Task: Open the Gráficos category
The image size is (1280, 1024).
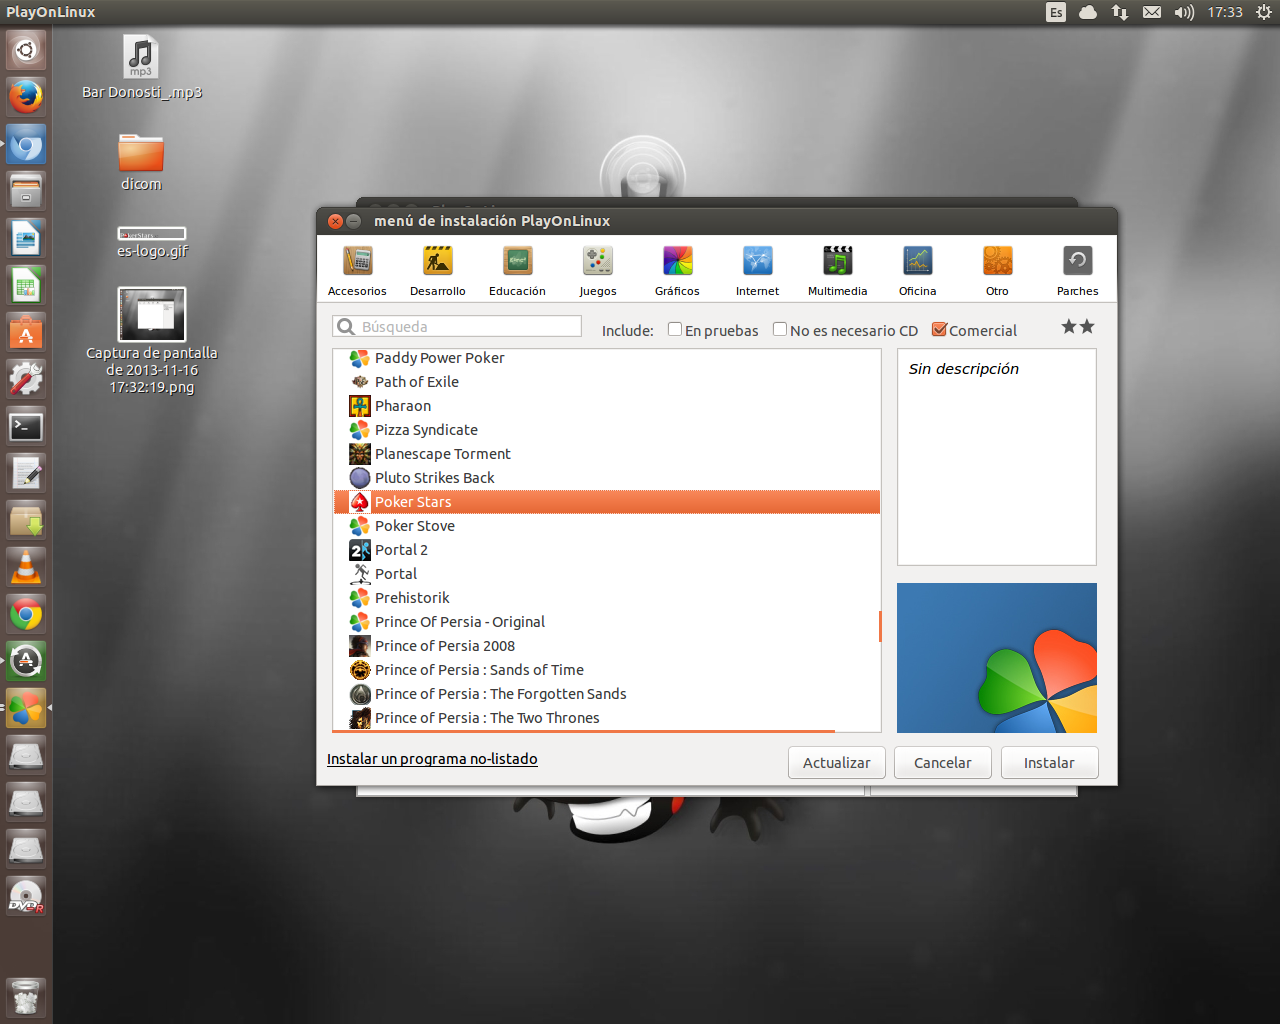Action: tap(677, 271)
